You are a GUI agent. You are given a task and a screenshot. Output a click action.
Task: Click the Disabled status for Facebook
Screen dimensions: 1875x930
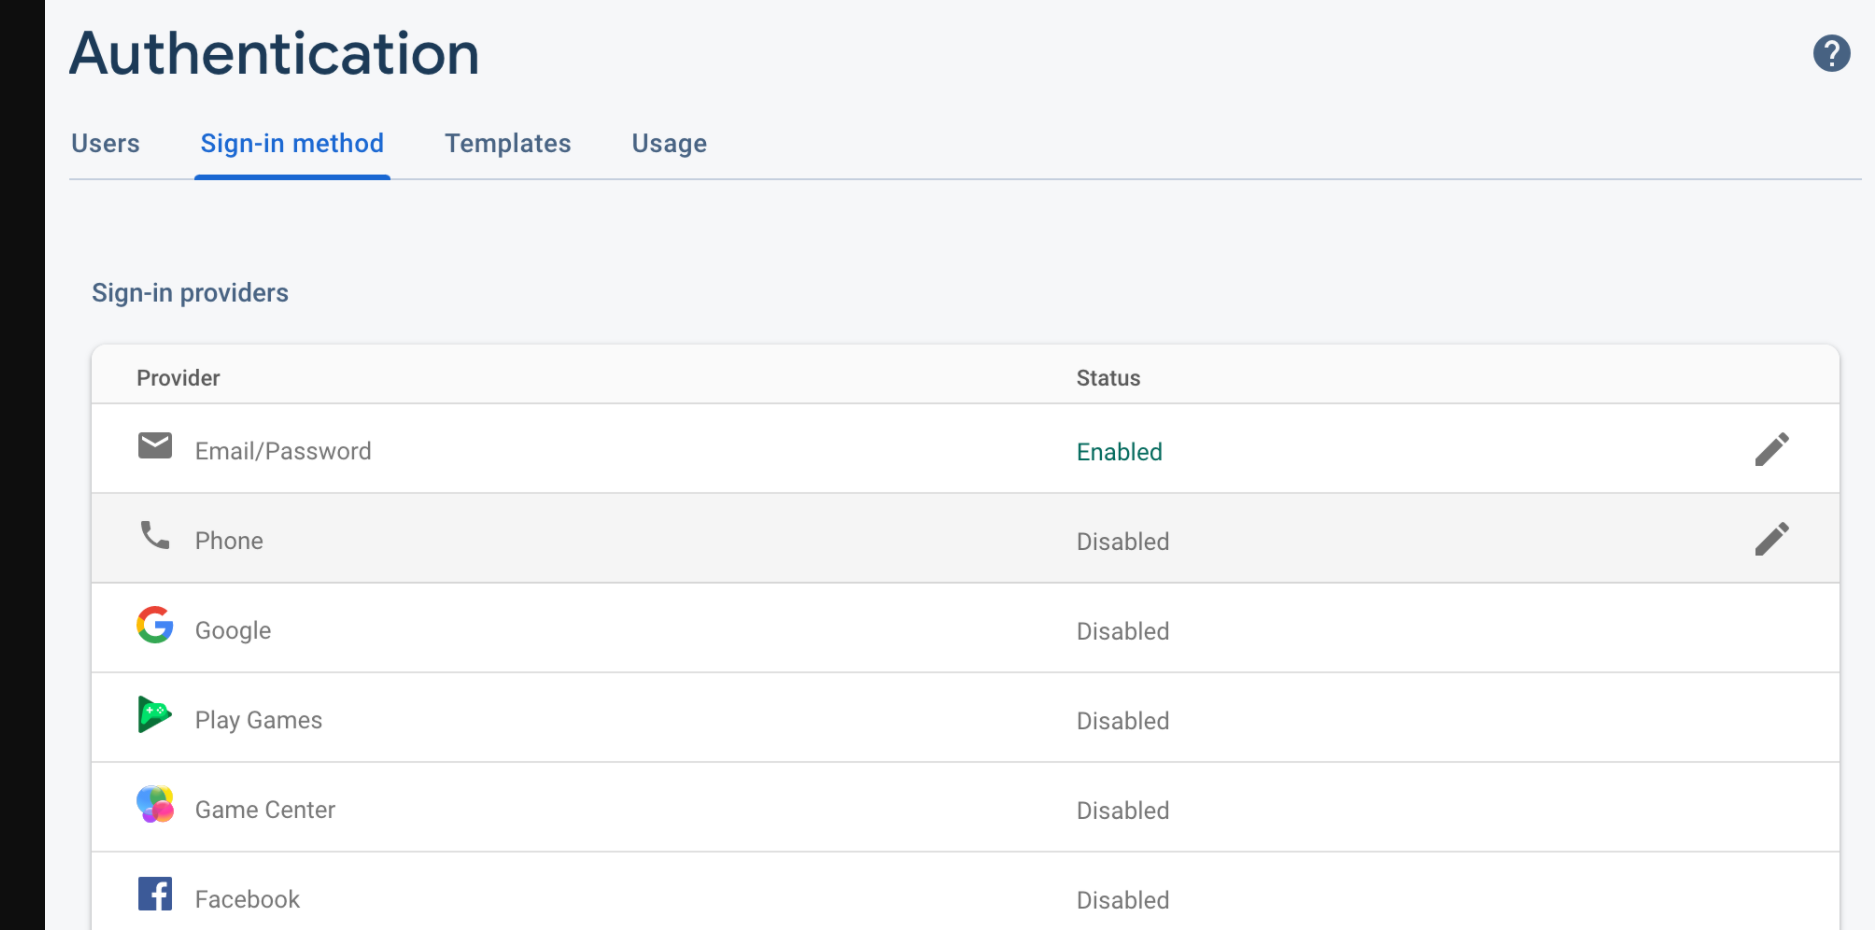coord(1123,901)
